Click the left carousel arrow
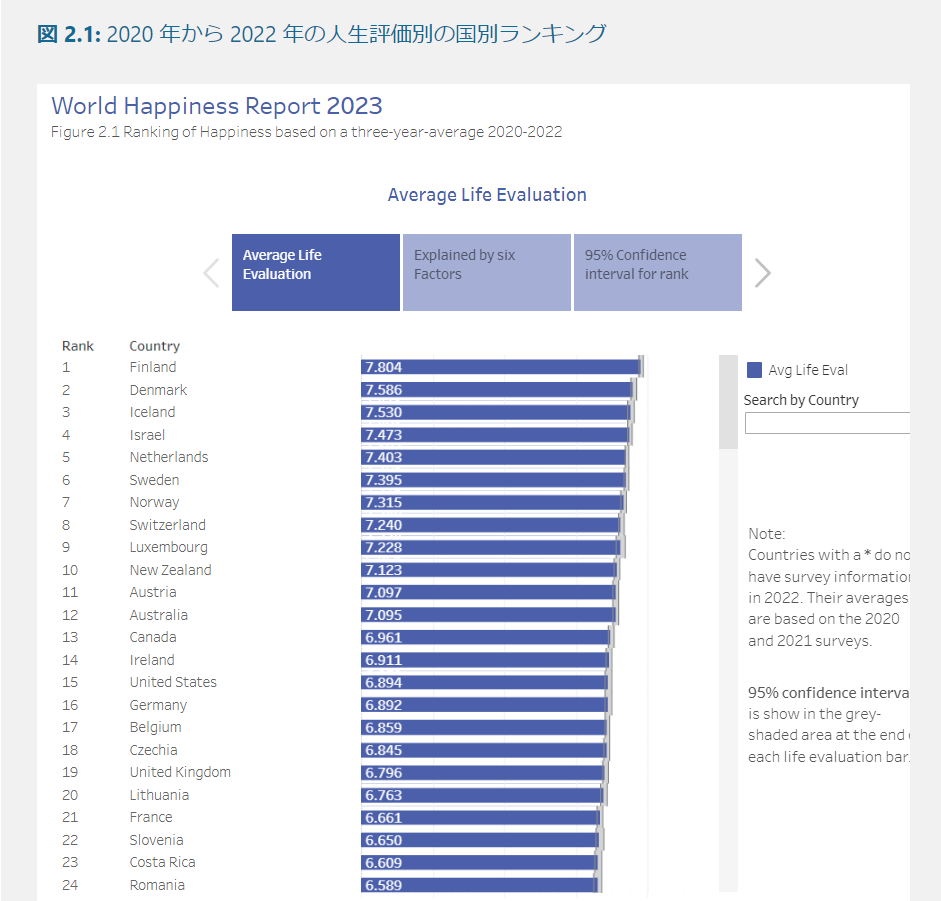Viewport: 941px width, 901px height. [x=211, y=273]
